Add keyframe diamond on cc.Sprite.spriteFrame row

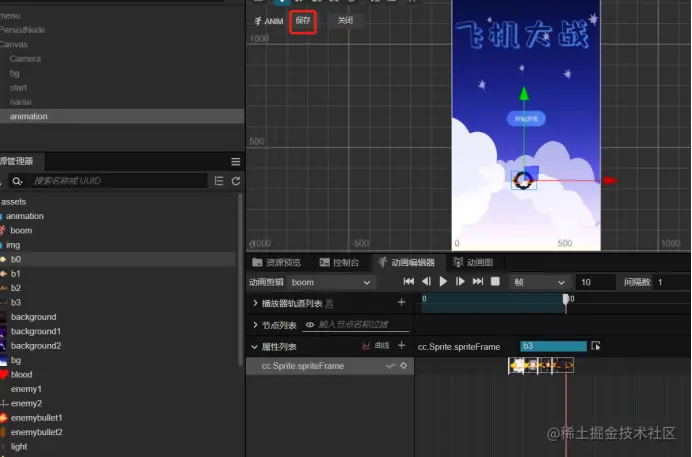click(x=403, y=366)
